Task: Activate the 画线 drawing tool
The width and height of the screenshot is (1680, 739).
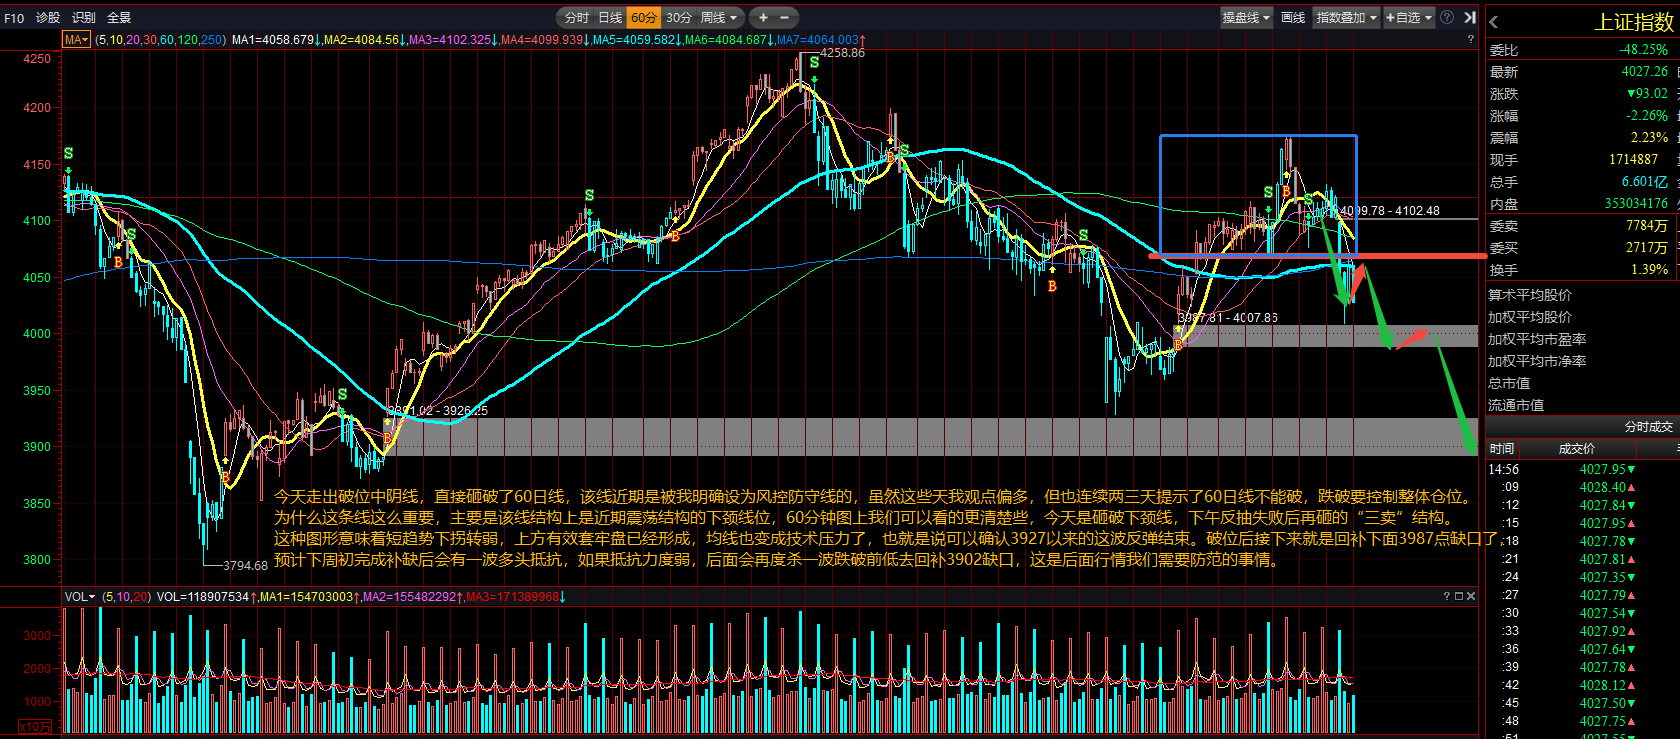Action: click(1293, 17)
